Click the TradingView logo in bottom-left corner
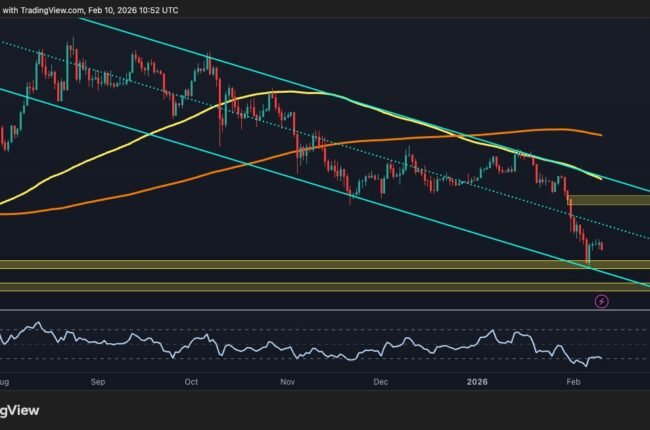650x430 pixels. (20, 410)
